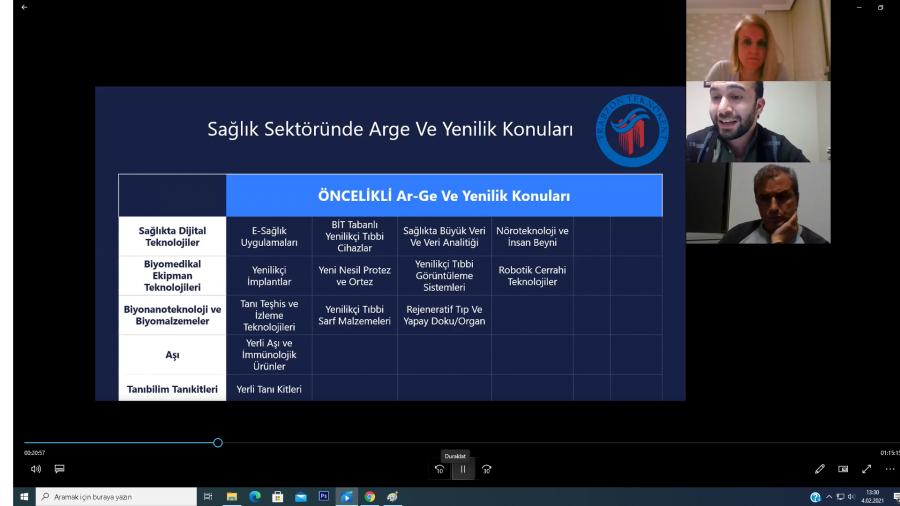Screen dimensions: 900x506
Task: Launch Microsoft Edge from taskbar
Action: pos(254,496)
